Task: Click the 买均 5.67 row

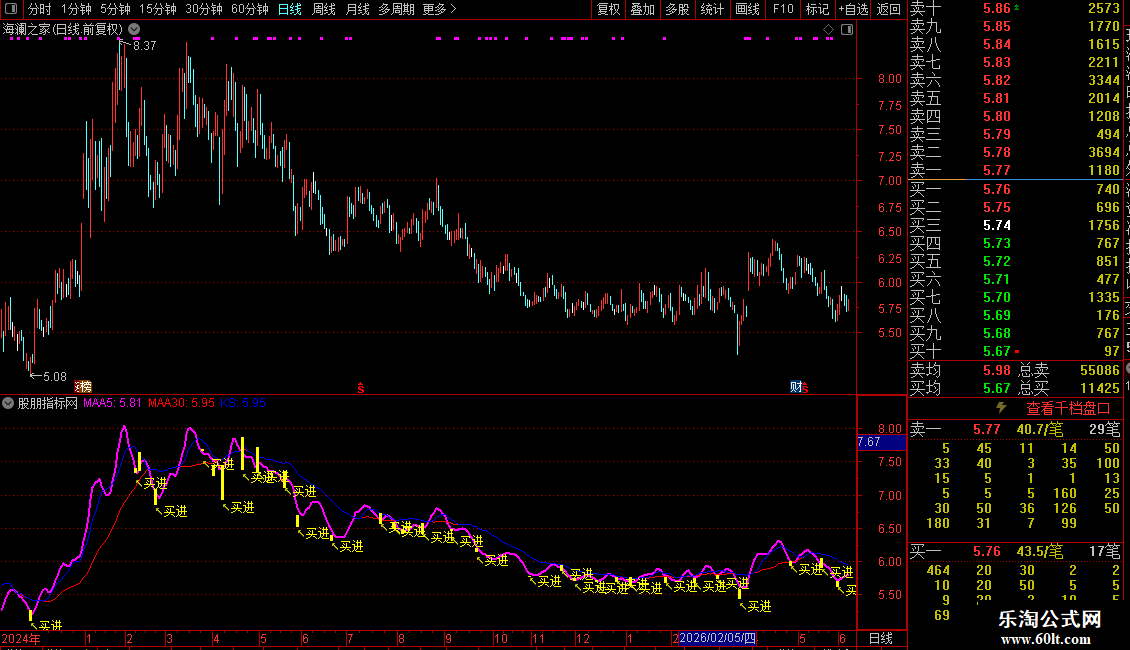Action: 961,388
